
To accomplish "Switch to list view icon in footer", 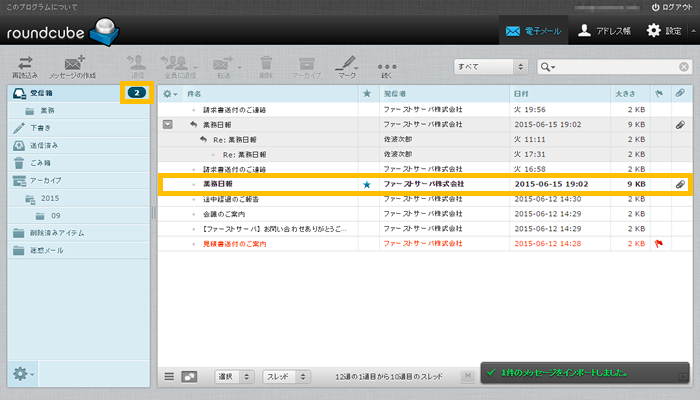I will pyautogui.click(x=169, y=376).
